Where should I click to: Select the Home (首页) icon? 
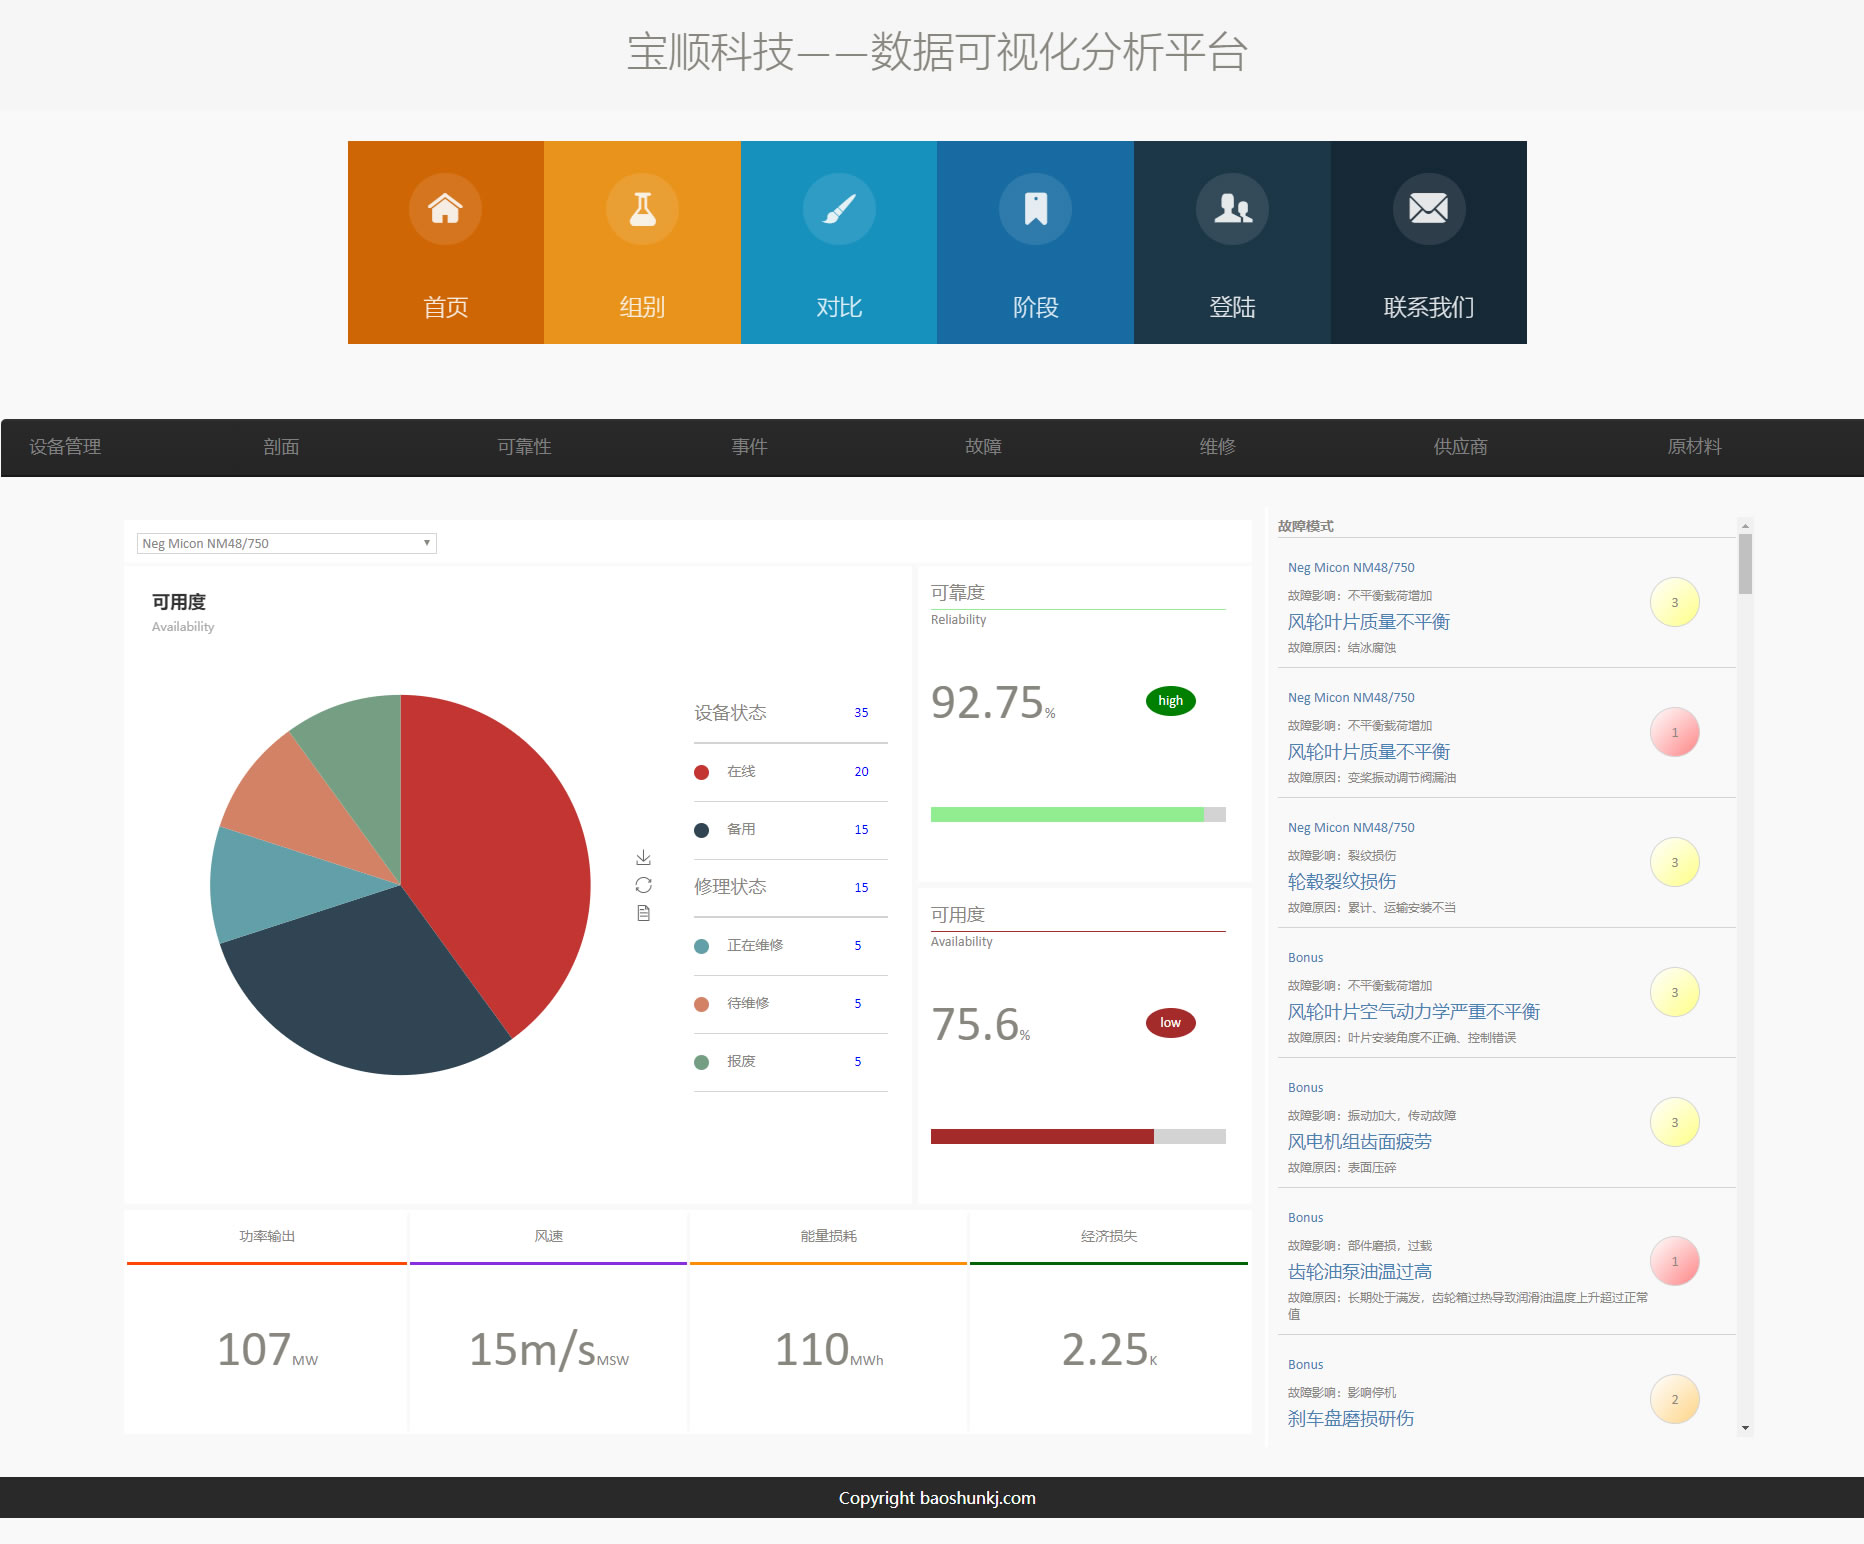click(x=445, y=209)
